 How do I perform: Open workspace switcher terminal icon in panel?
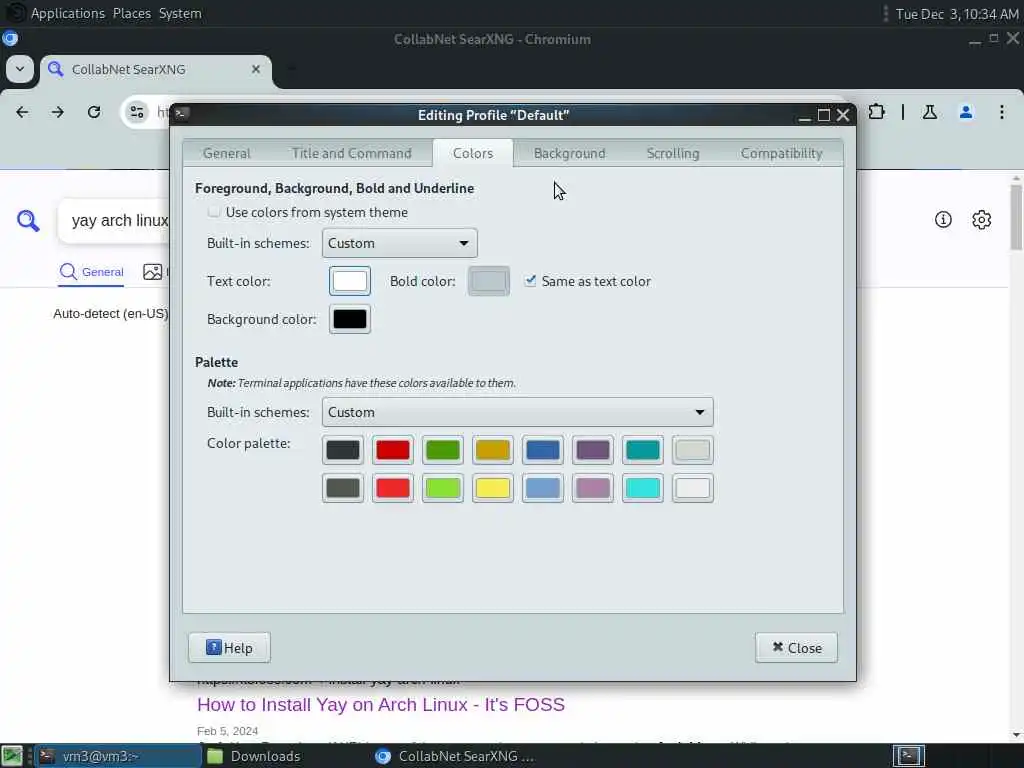pyautogui.click(x=909, y=756)
